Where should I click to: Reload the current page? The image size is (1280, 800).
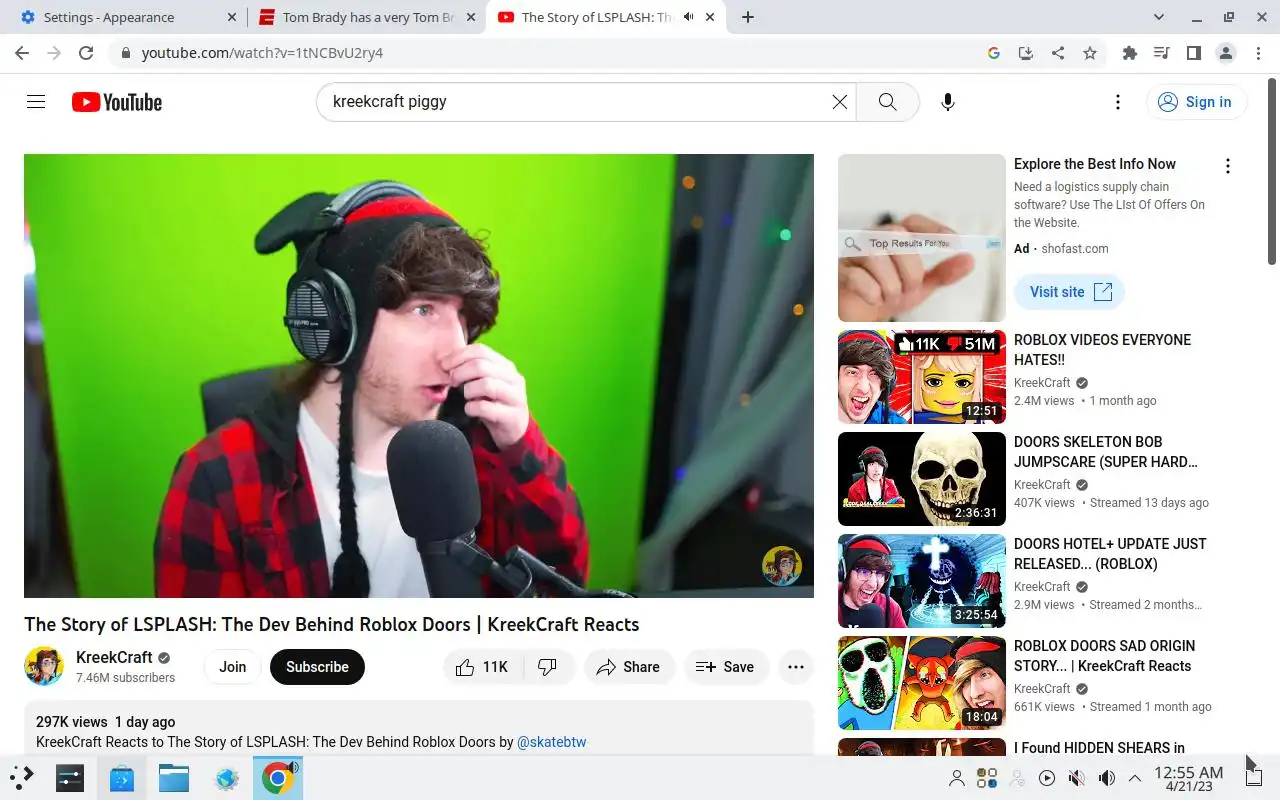(86, 53)
